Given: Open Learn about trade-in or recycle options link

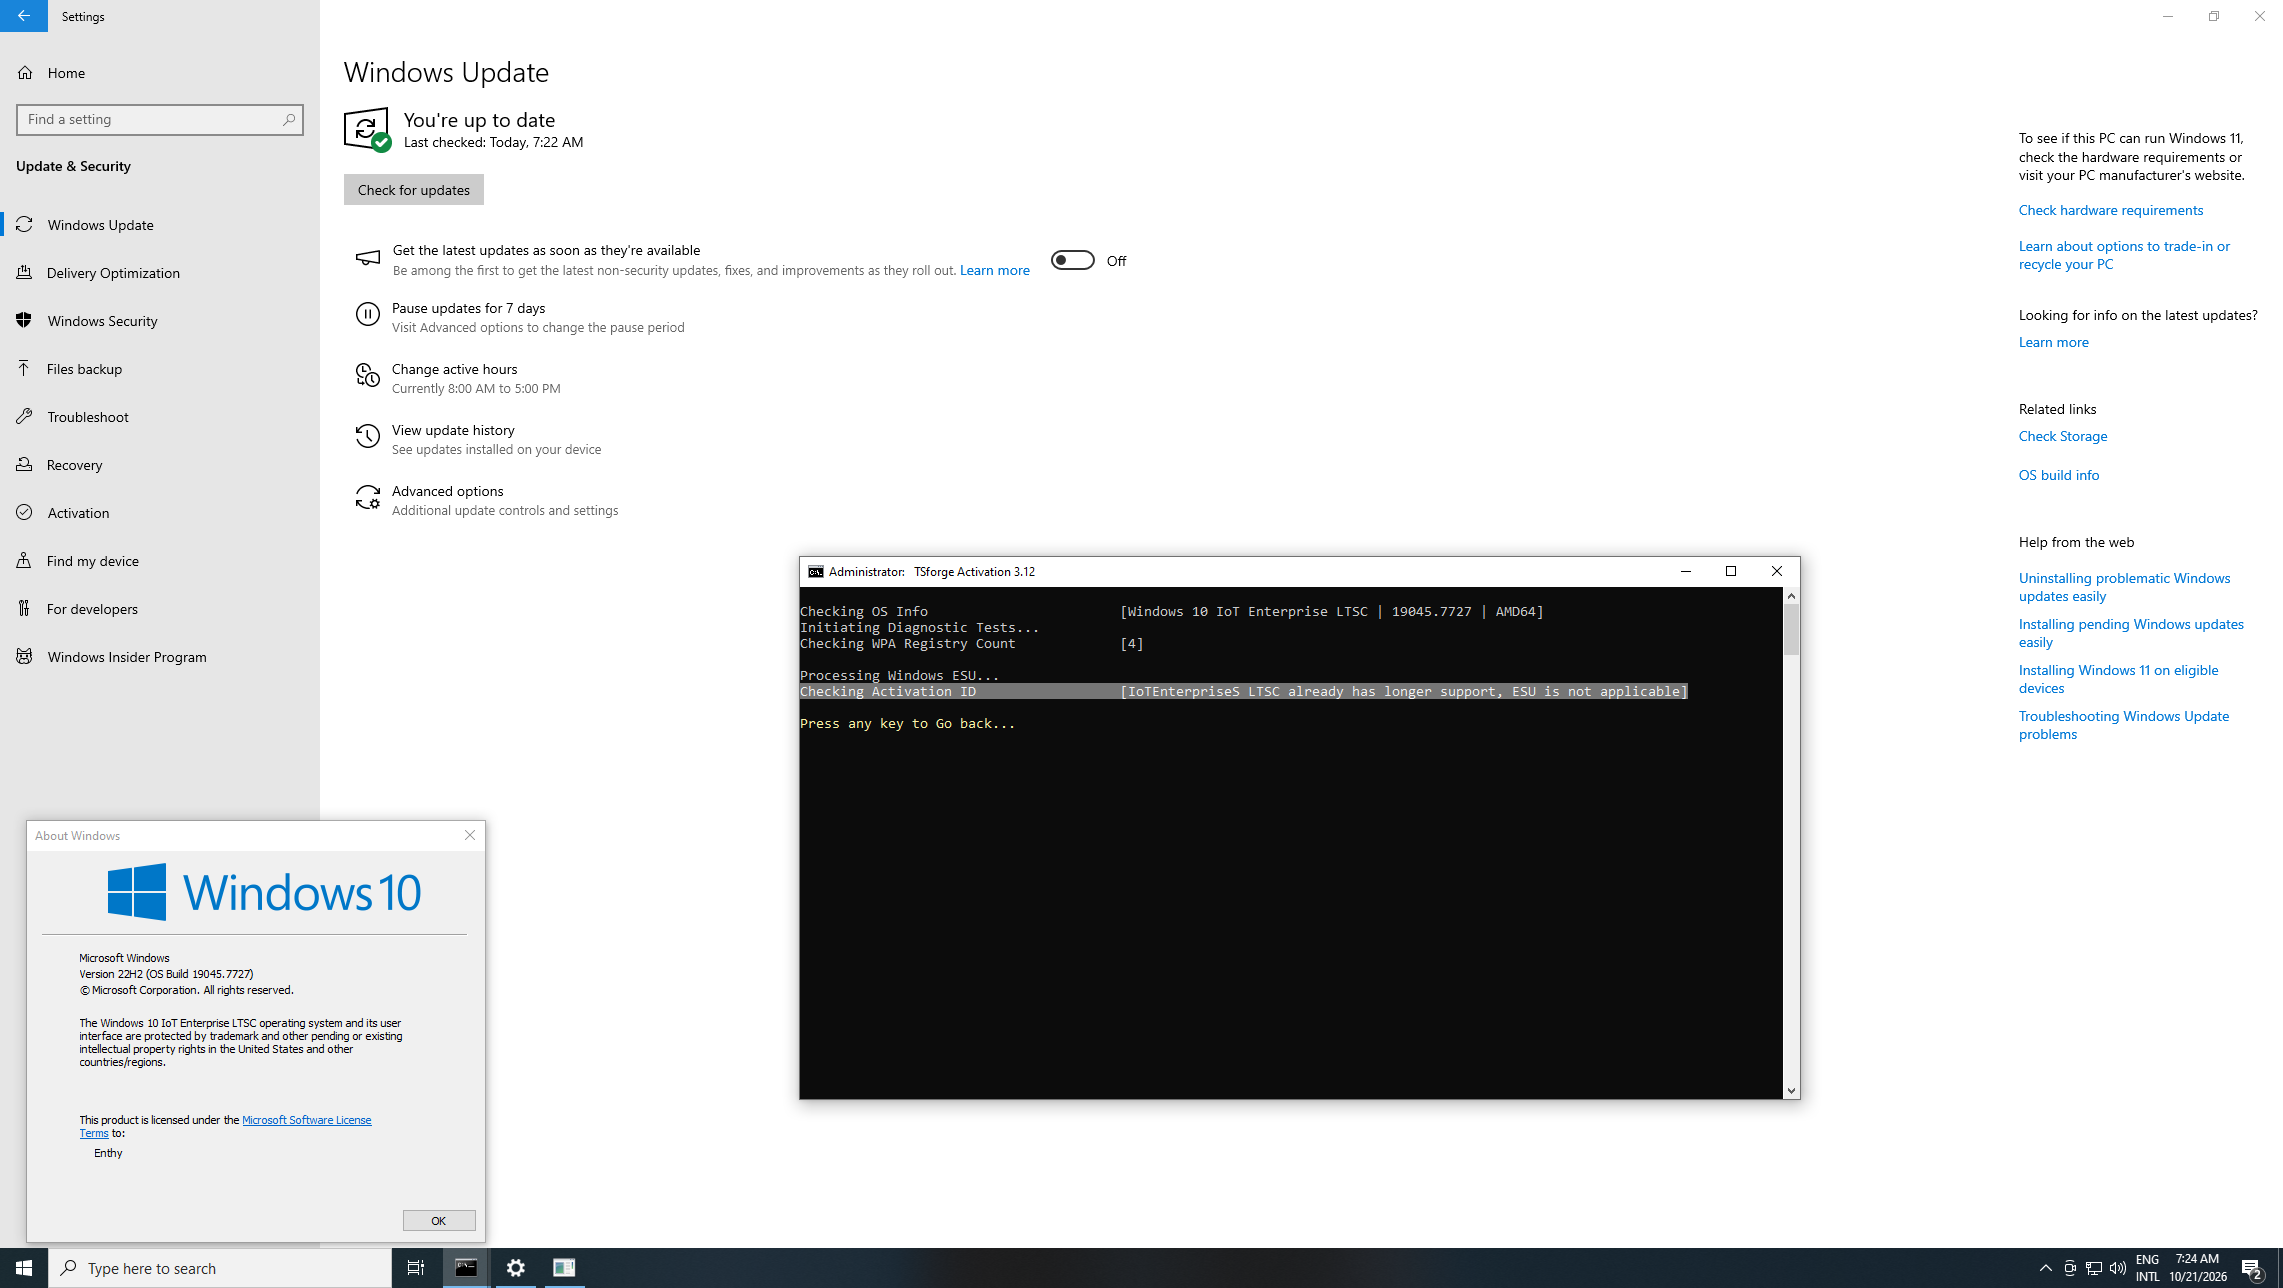Looking at the screenshot, I should tap(2124, 255).
